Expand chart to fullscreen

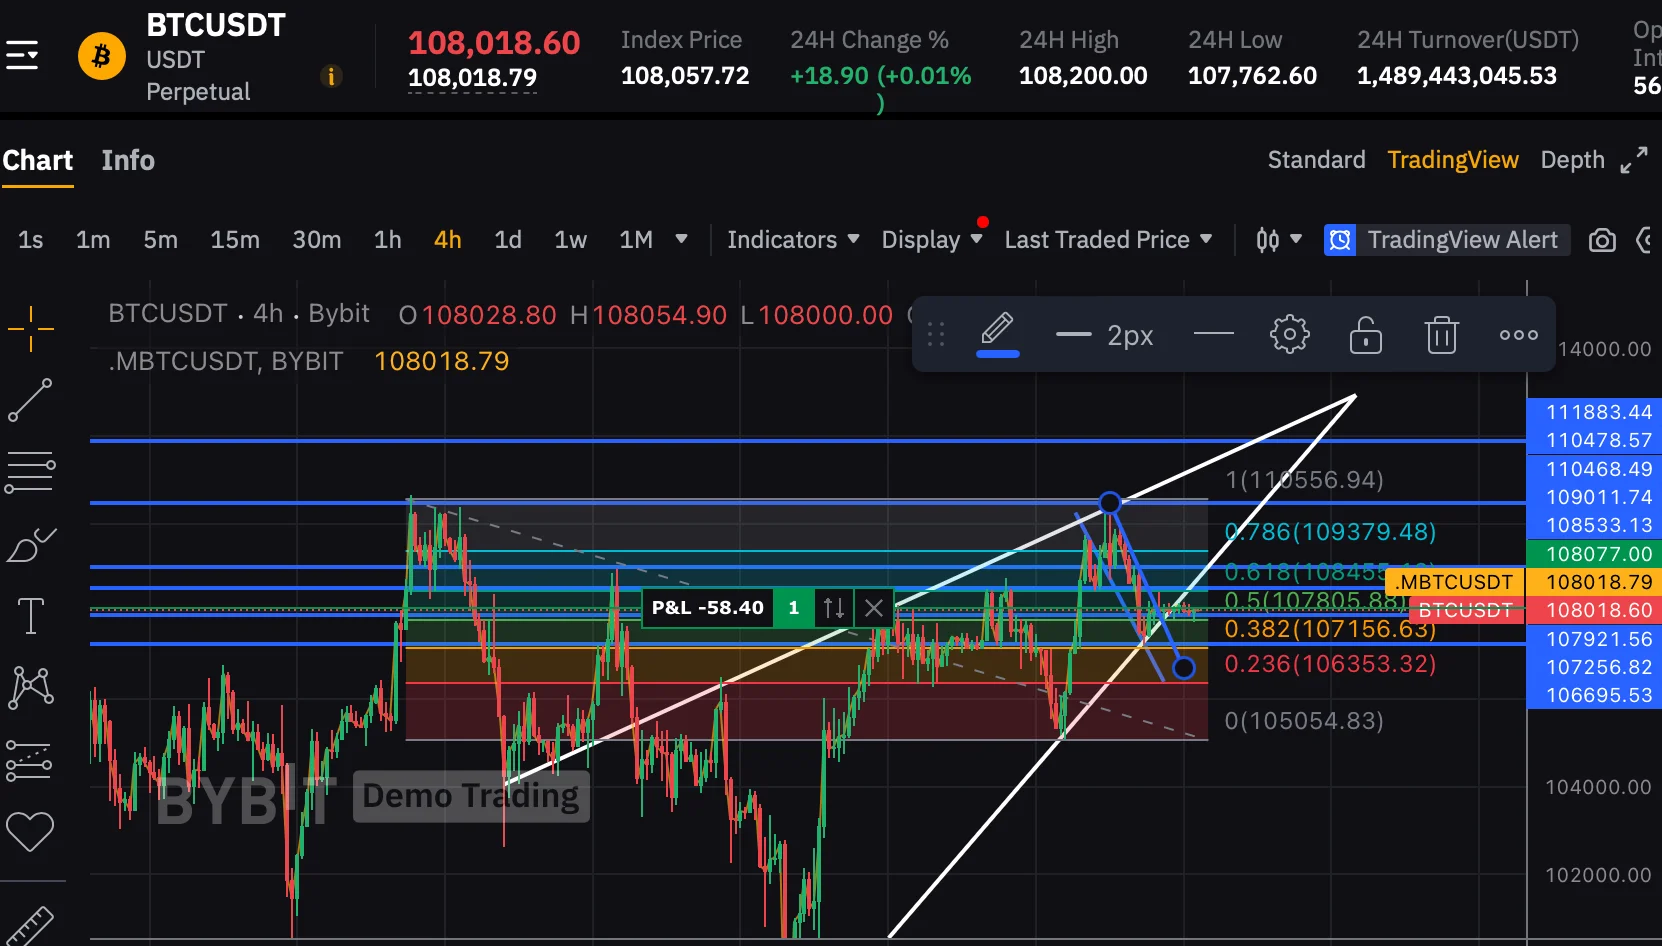point(1634,160)
